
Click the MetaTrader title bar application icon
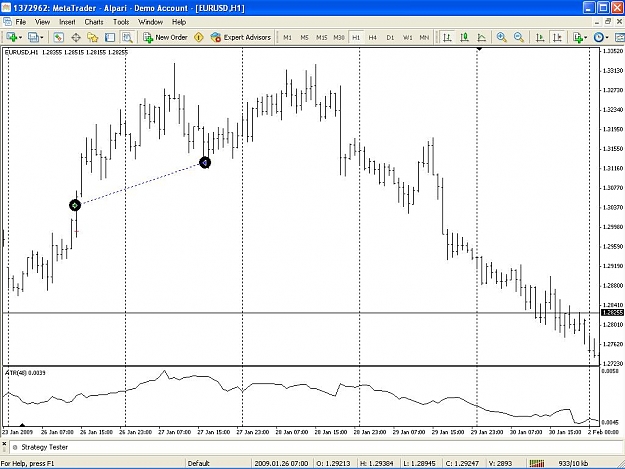pyautogui.click(x=6, y=8)
